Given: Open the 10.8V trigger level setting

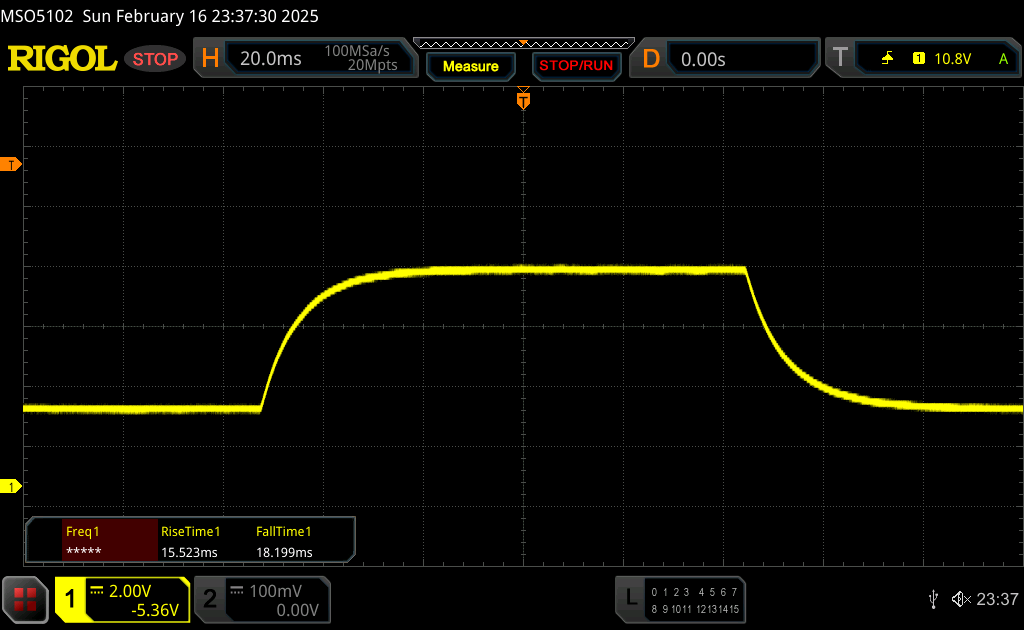Looking at the screenshot, I should 952,59.
